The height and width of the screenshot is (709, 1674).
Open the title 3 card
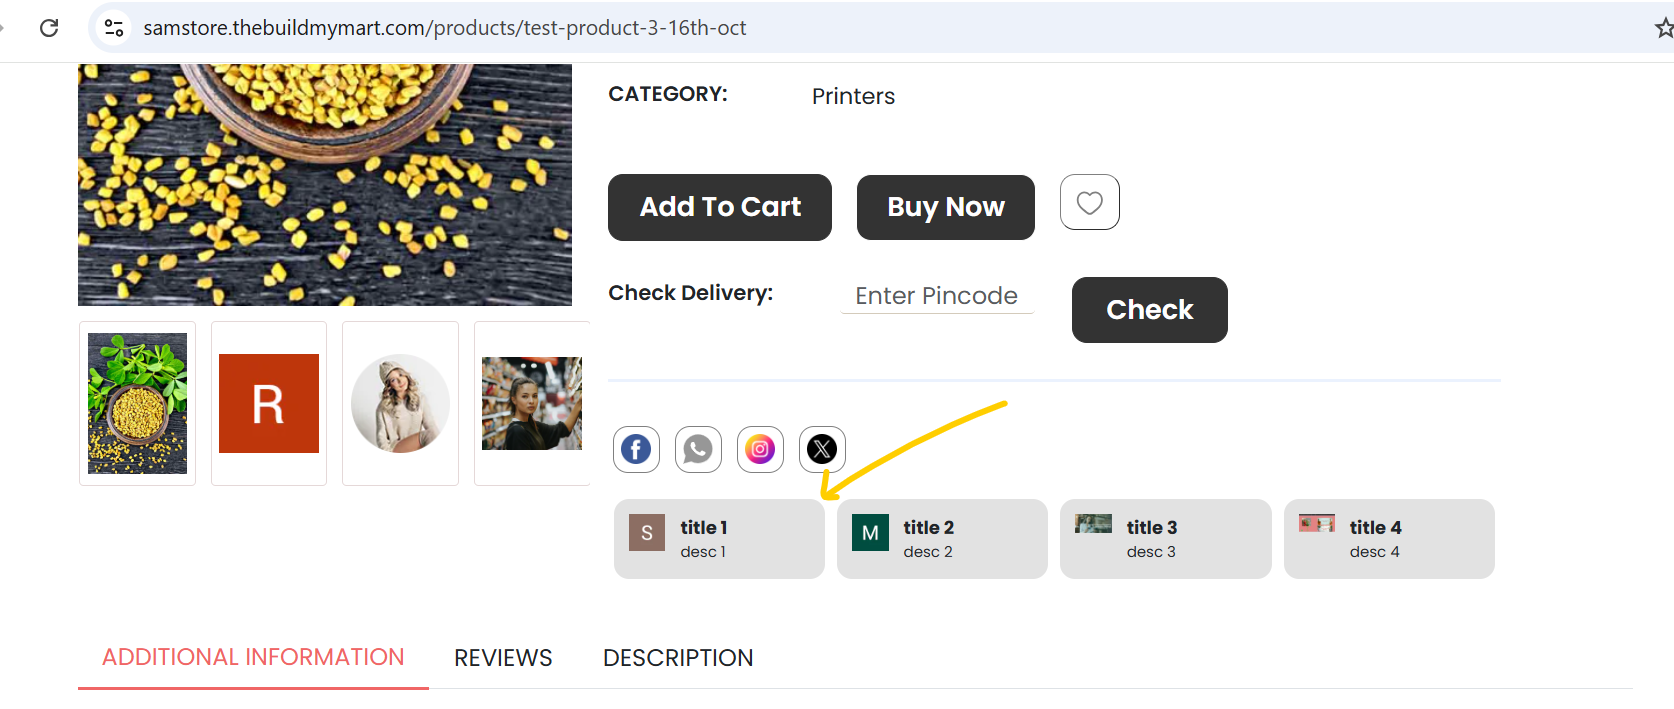pyautogui.click(x=1166, y=539)
